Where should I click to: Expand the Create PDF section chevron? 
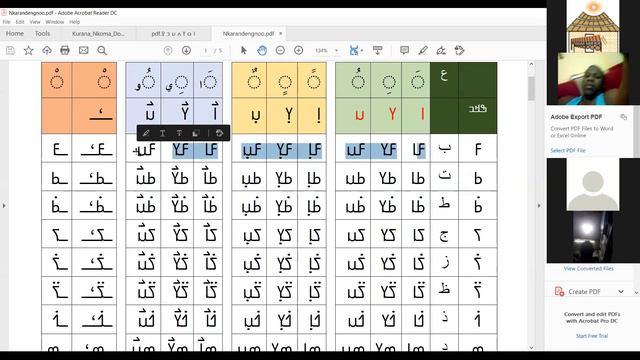tap(621, 291)
